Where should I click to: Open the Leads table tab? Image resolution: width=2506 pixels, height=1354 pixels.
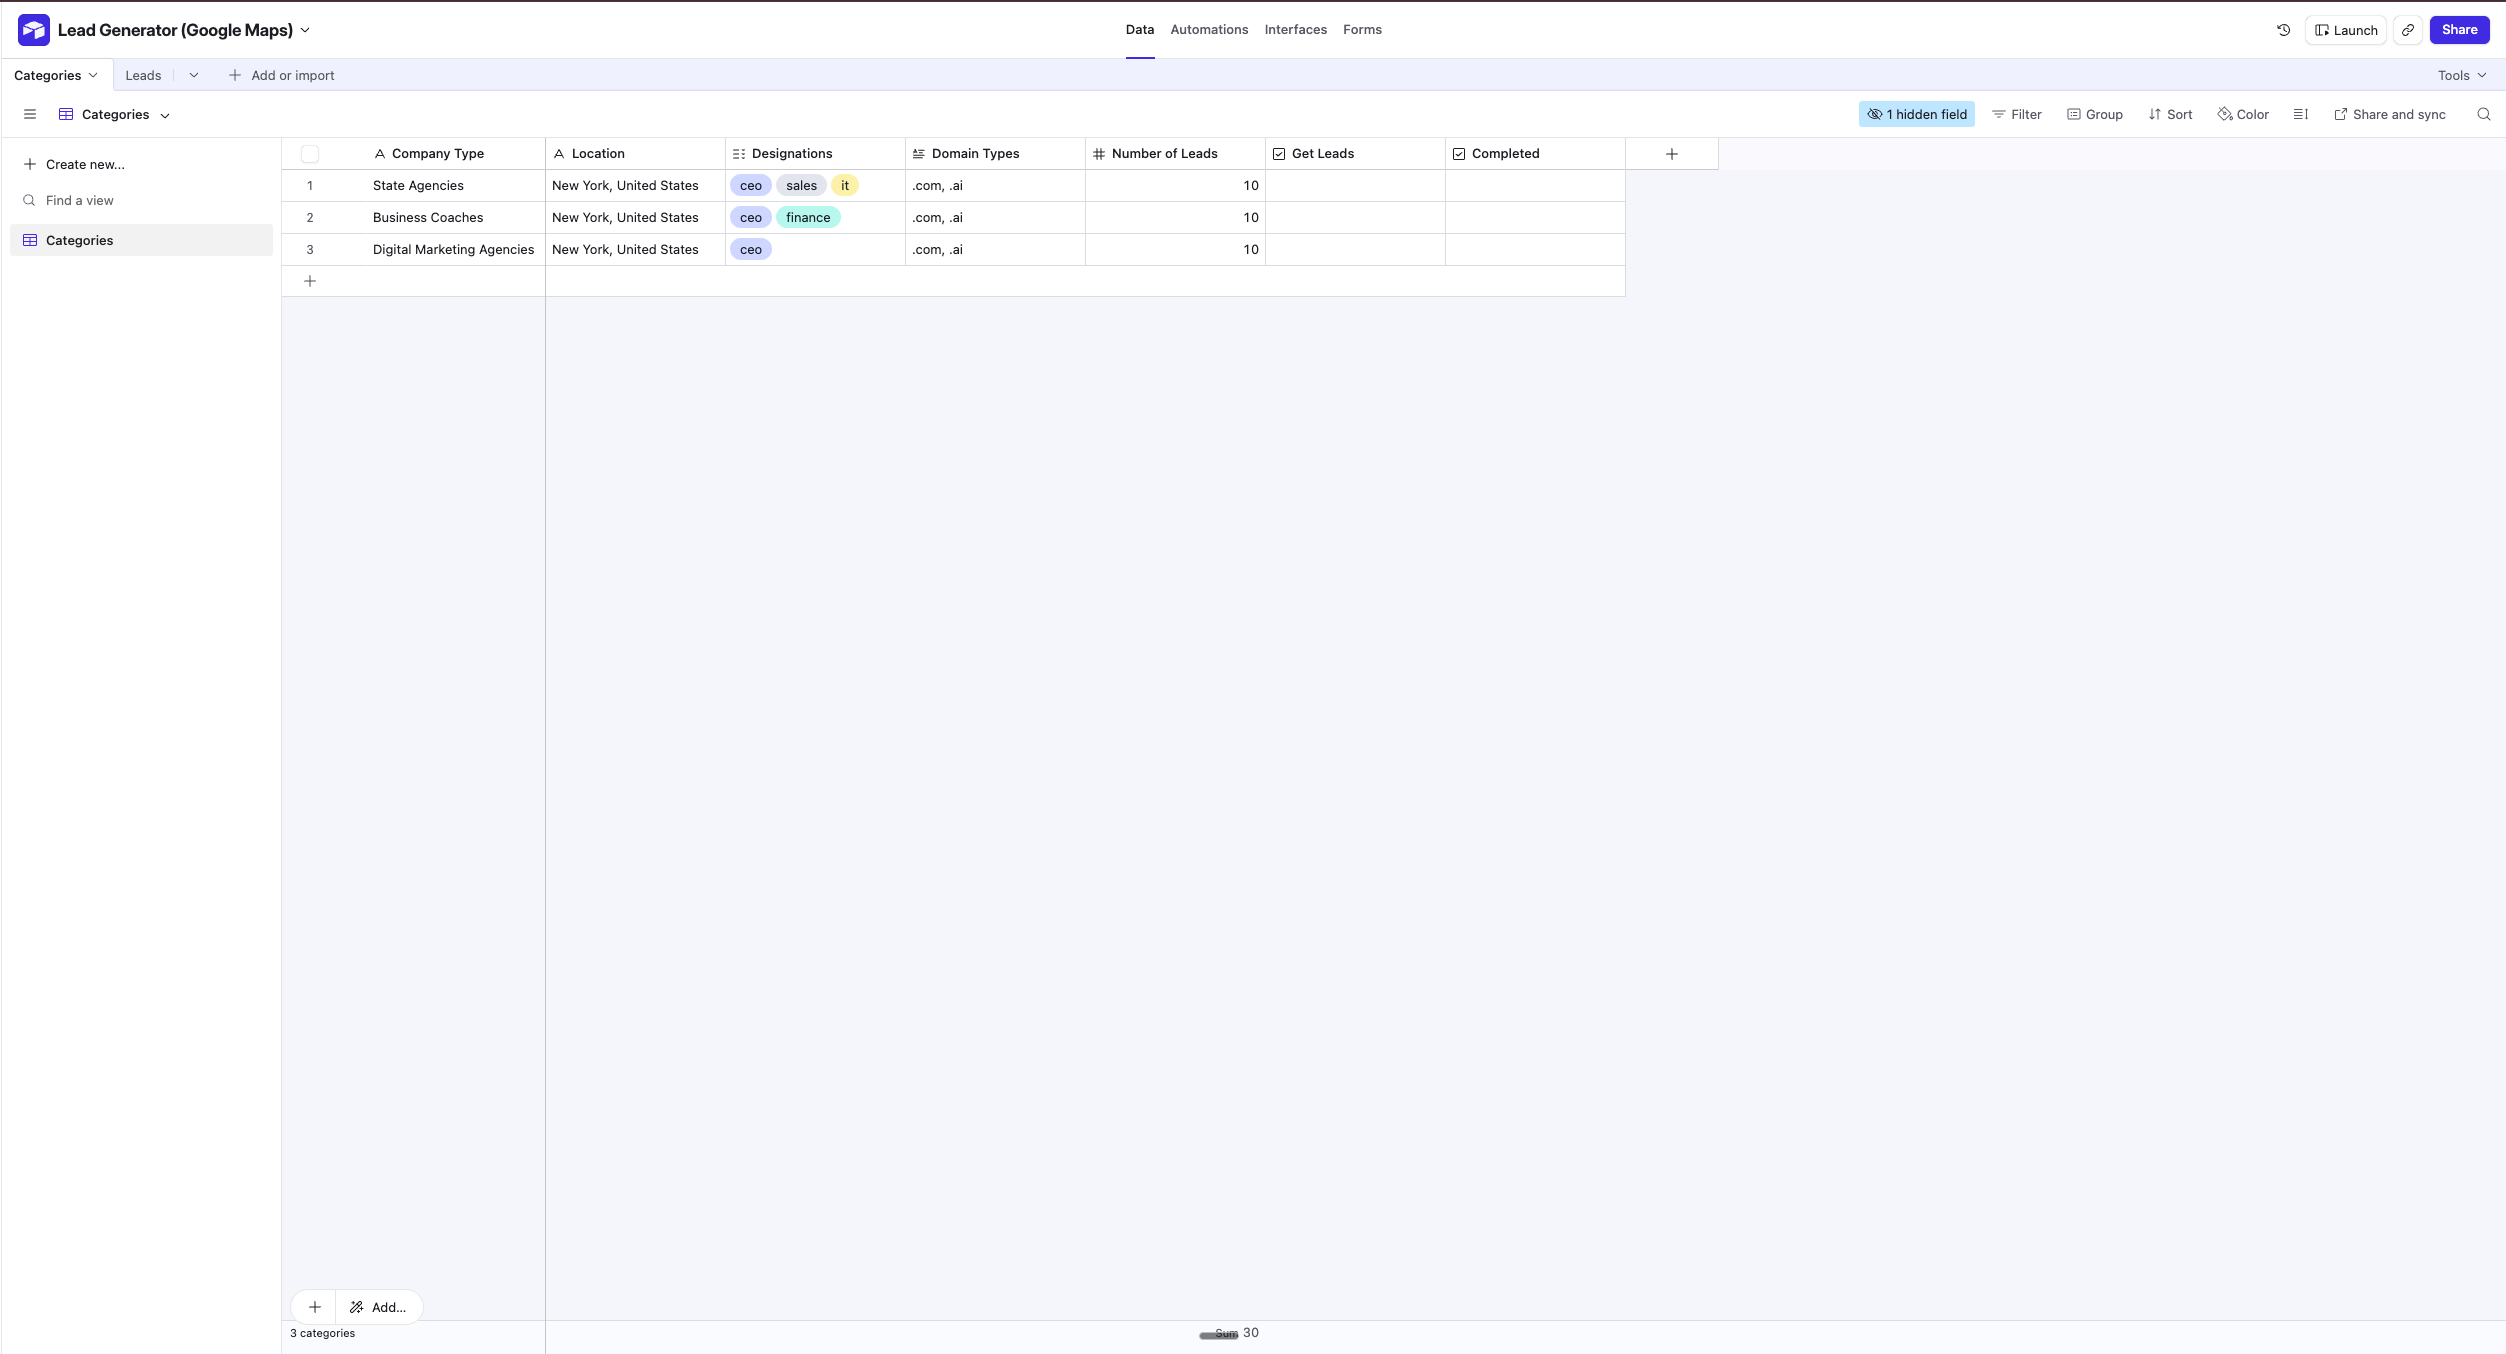(143, 76)
